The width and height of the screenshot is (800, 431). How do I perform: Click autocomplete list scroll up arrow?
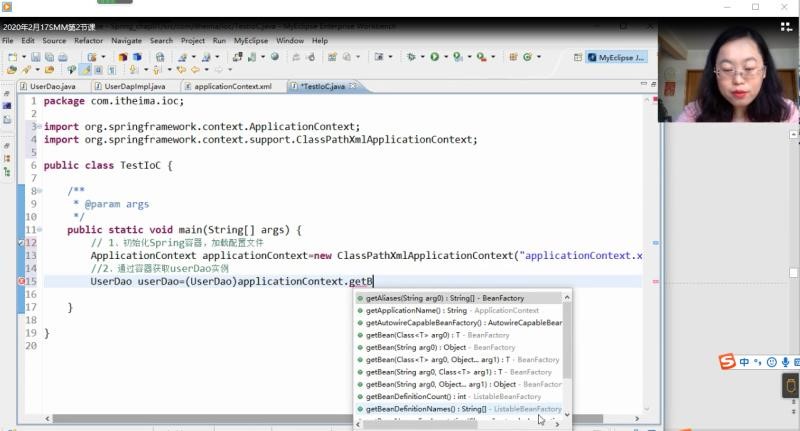tap(567, 297)
